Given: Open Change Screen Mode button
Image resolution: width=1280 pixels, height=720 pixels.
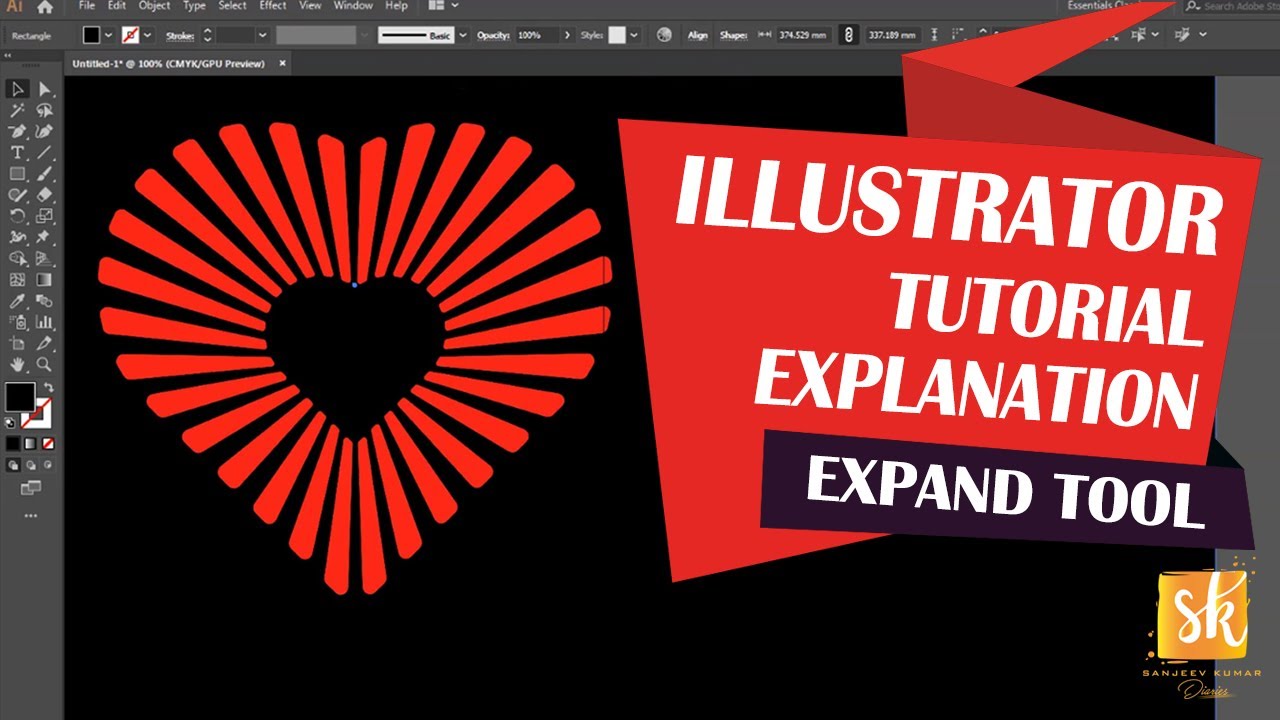Looking at the screenshot, I should [30, 488].
